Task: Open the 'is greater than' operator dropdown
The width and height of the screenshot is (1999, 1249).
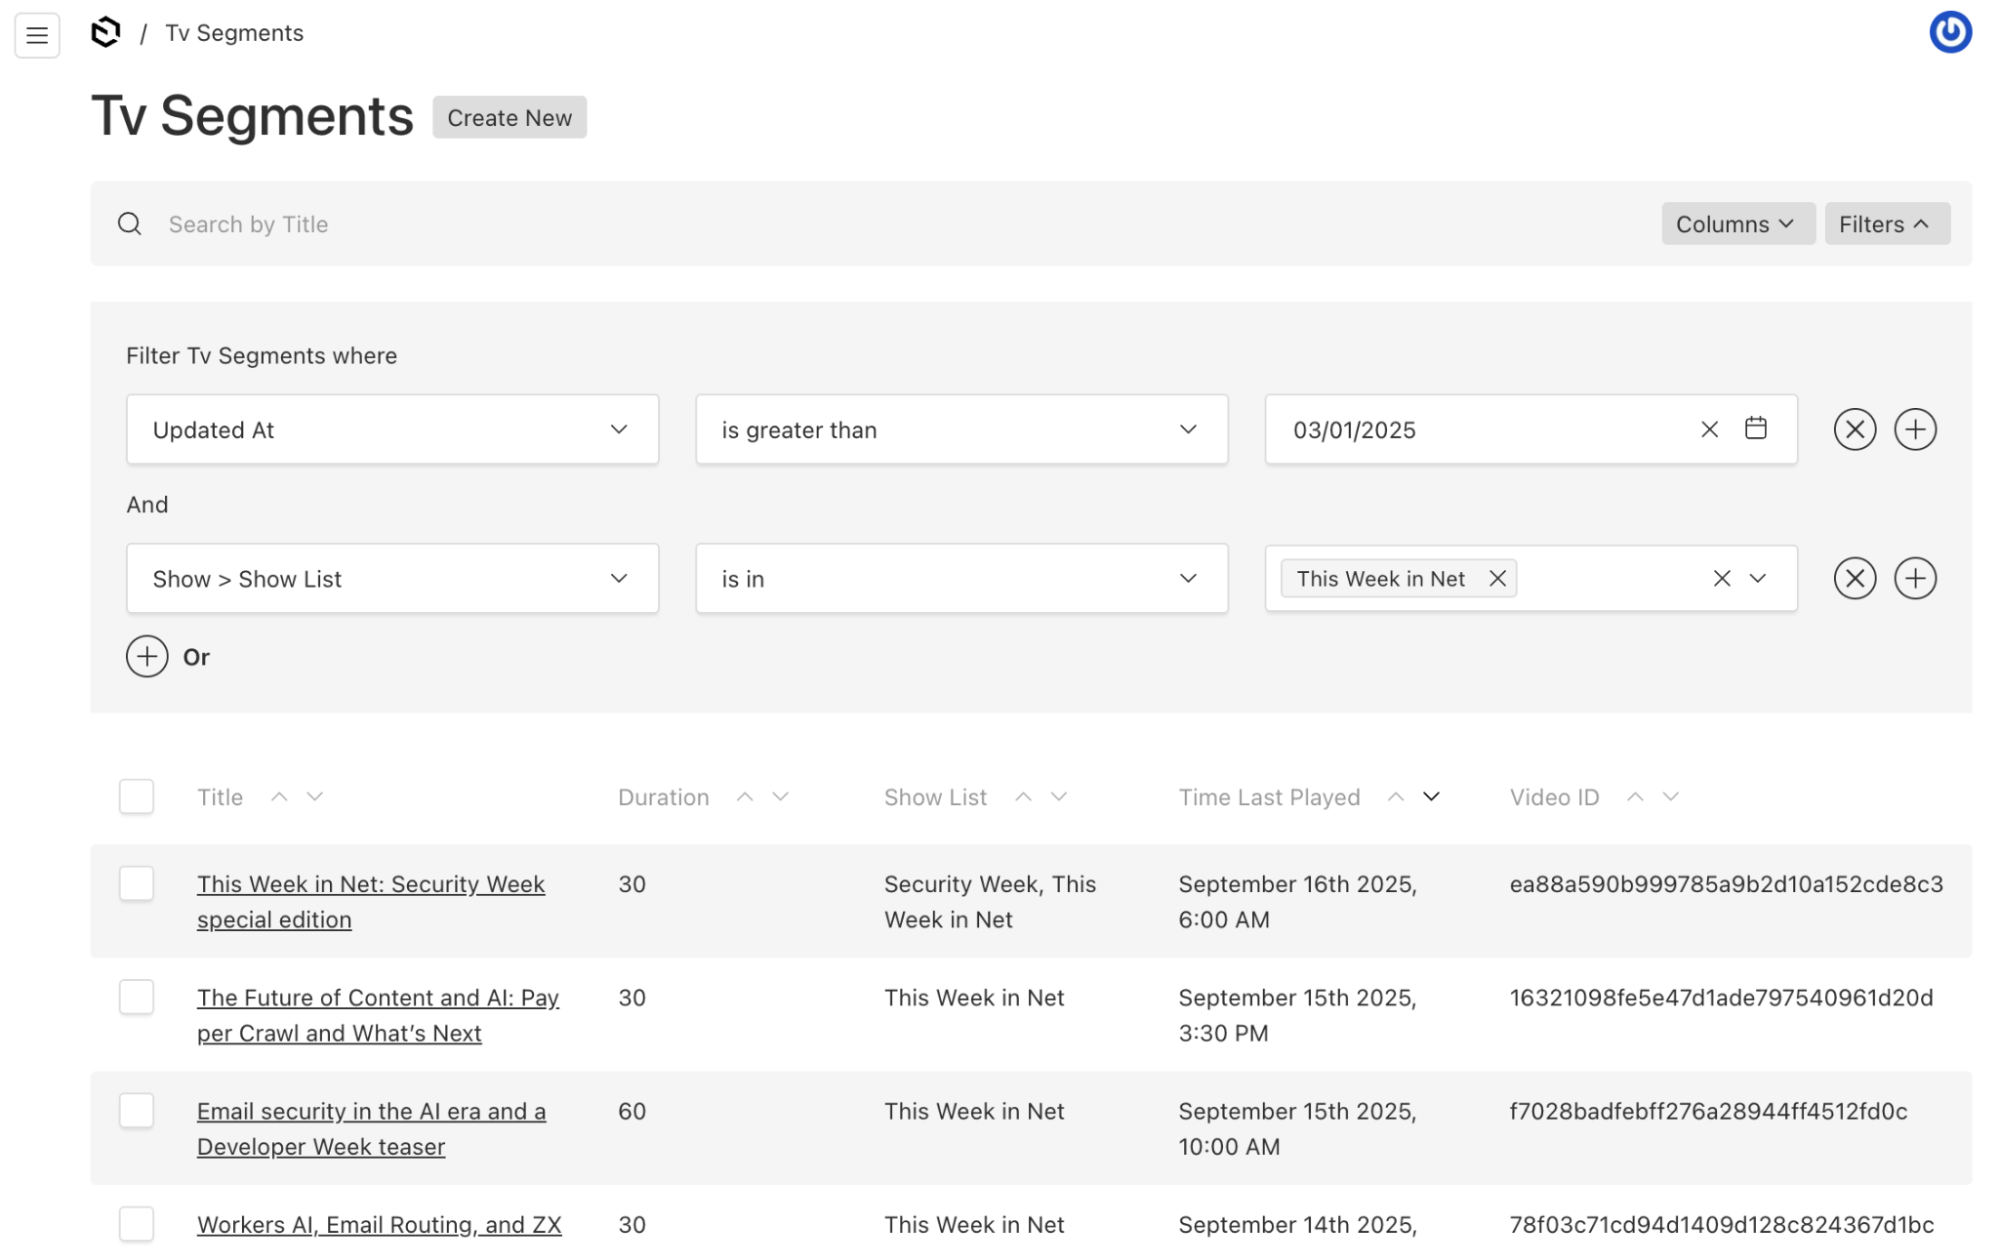Action: tap(960, 429)
